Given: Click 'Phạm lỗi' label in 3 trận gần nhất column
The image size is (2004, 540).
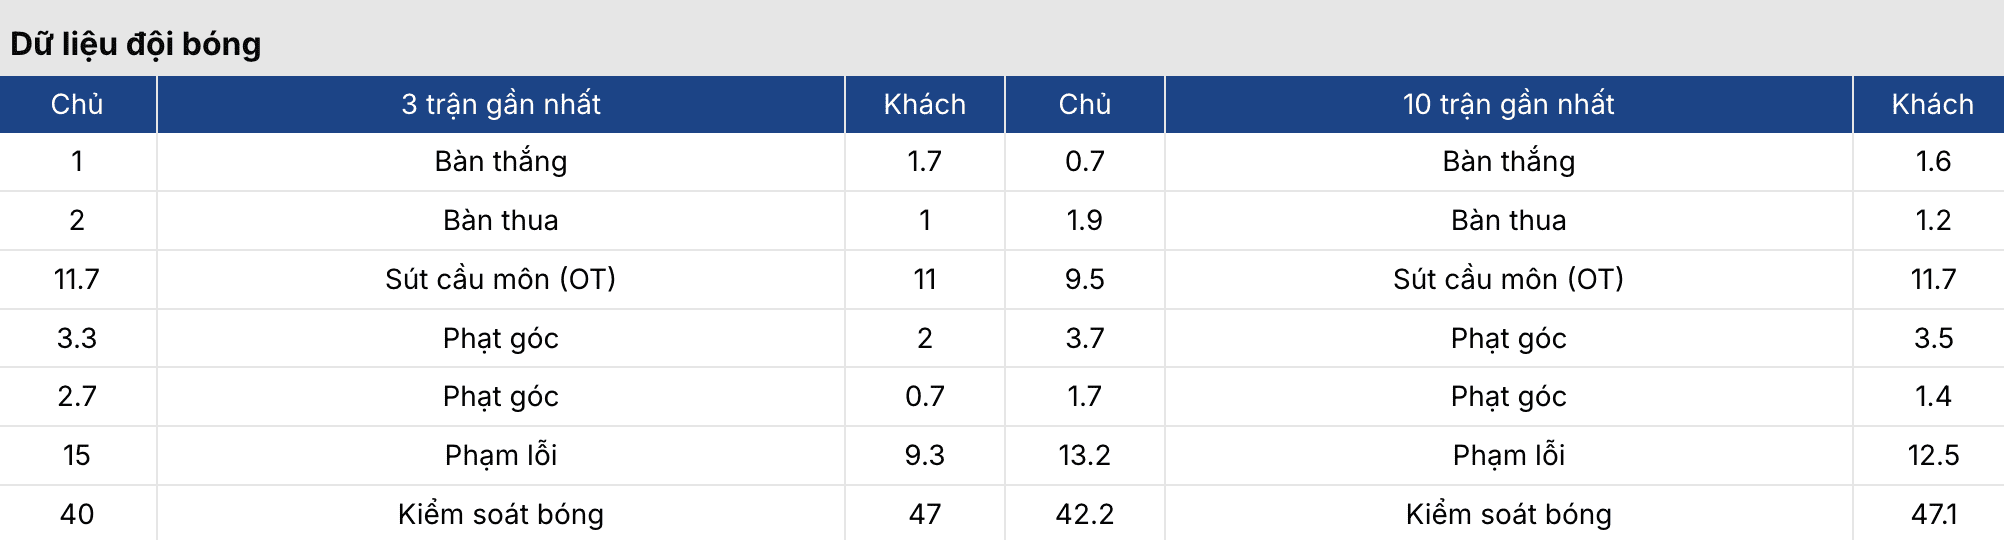Looking at the screenshot, I should tap(501, 455).
